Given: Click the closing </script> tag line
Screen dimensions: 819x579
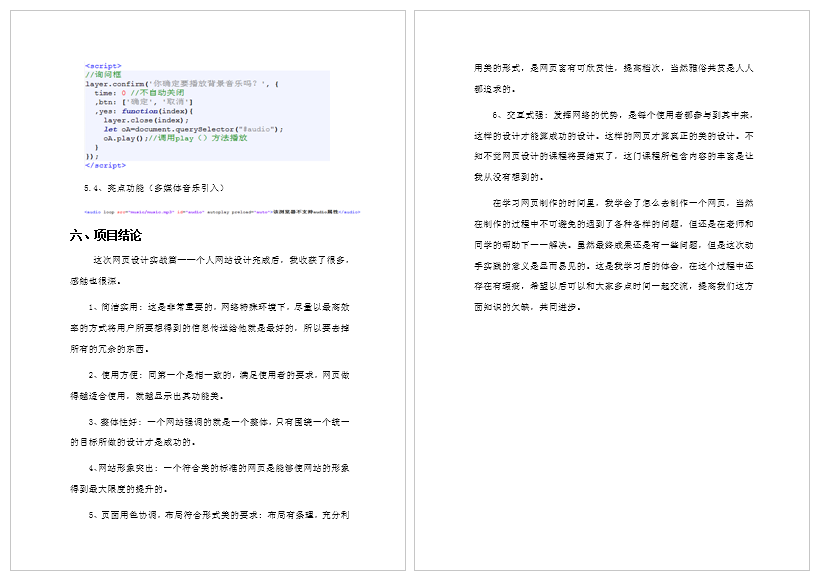Looking at the screenshot, I should pyautogui.click(x=106, y=166).
